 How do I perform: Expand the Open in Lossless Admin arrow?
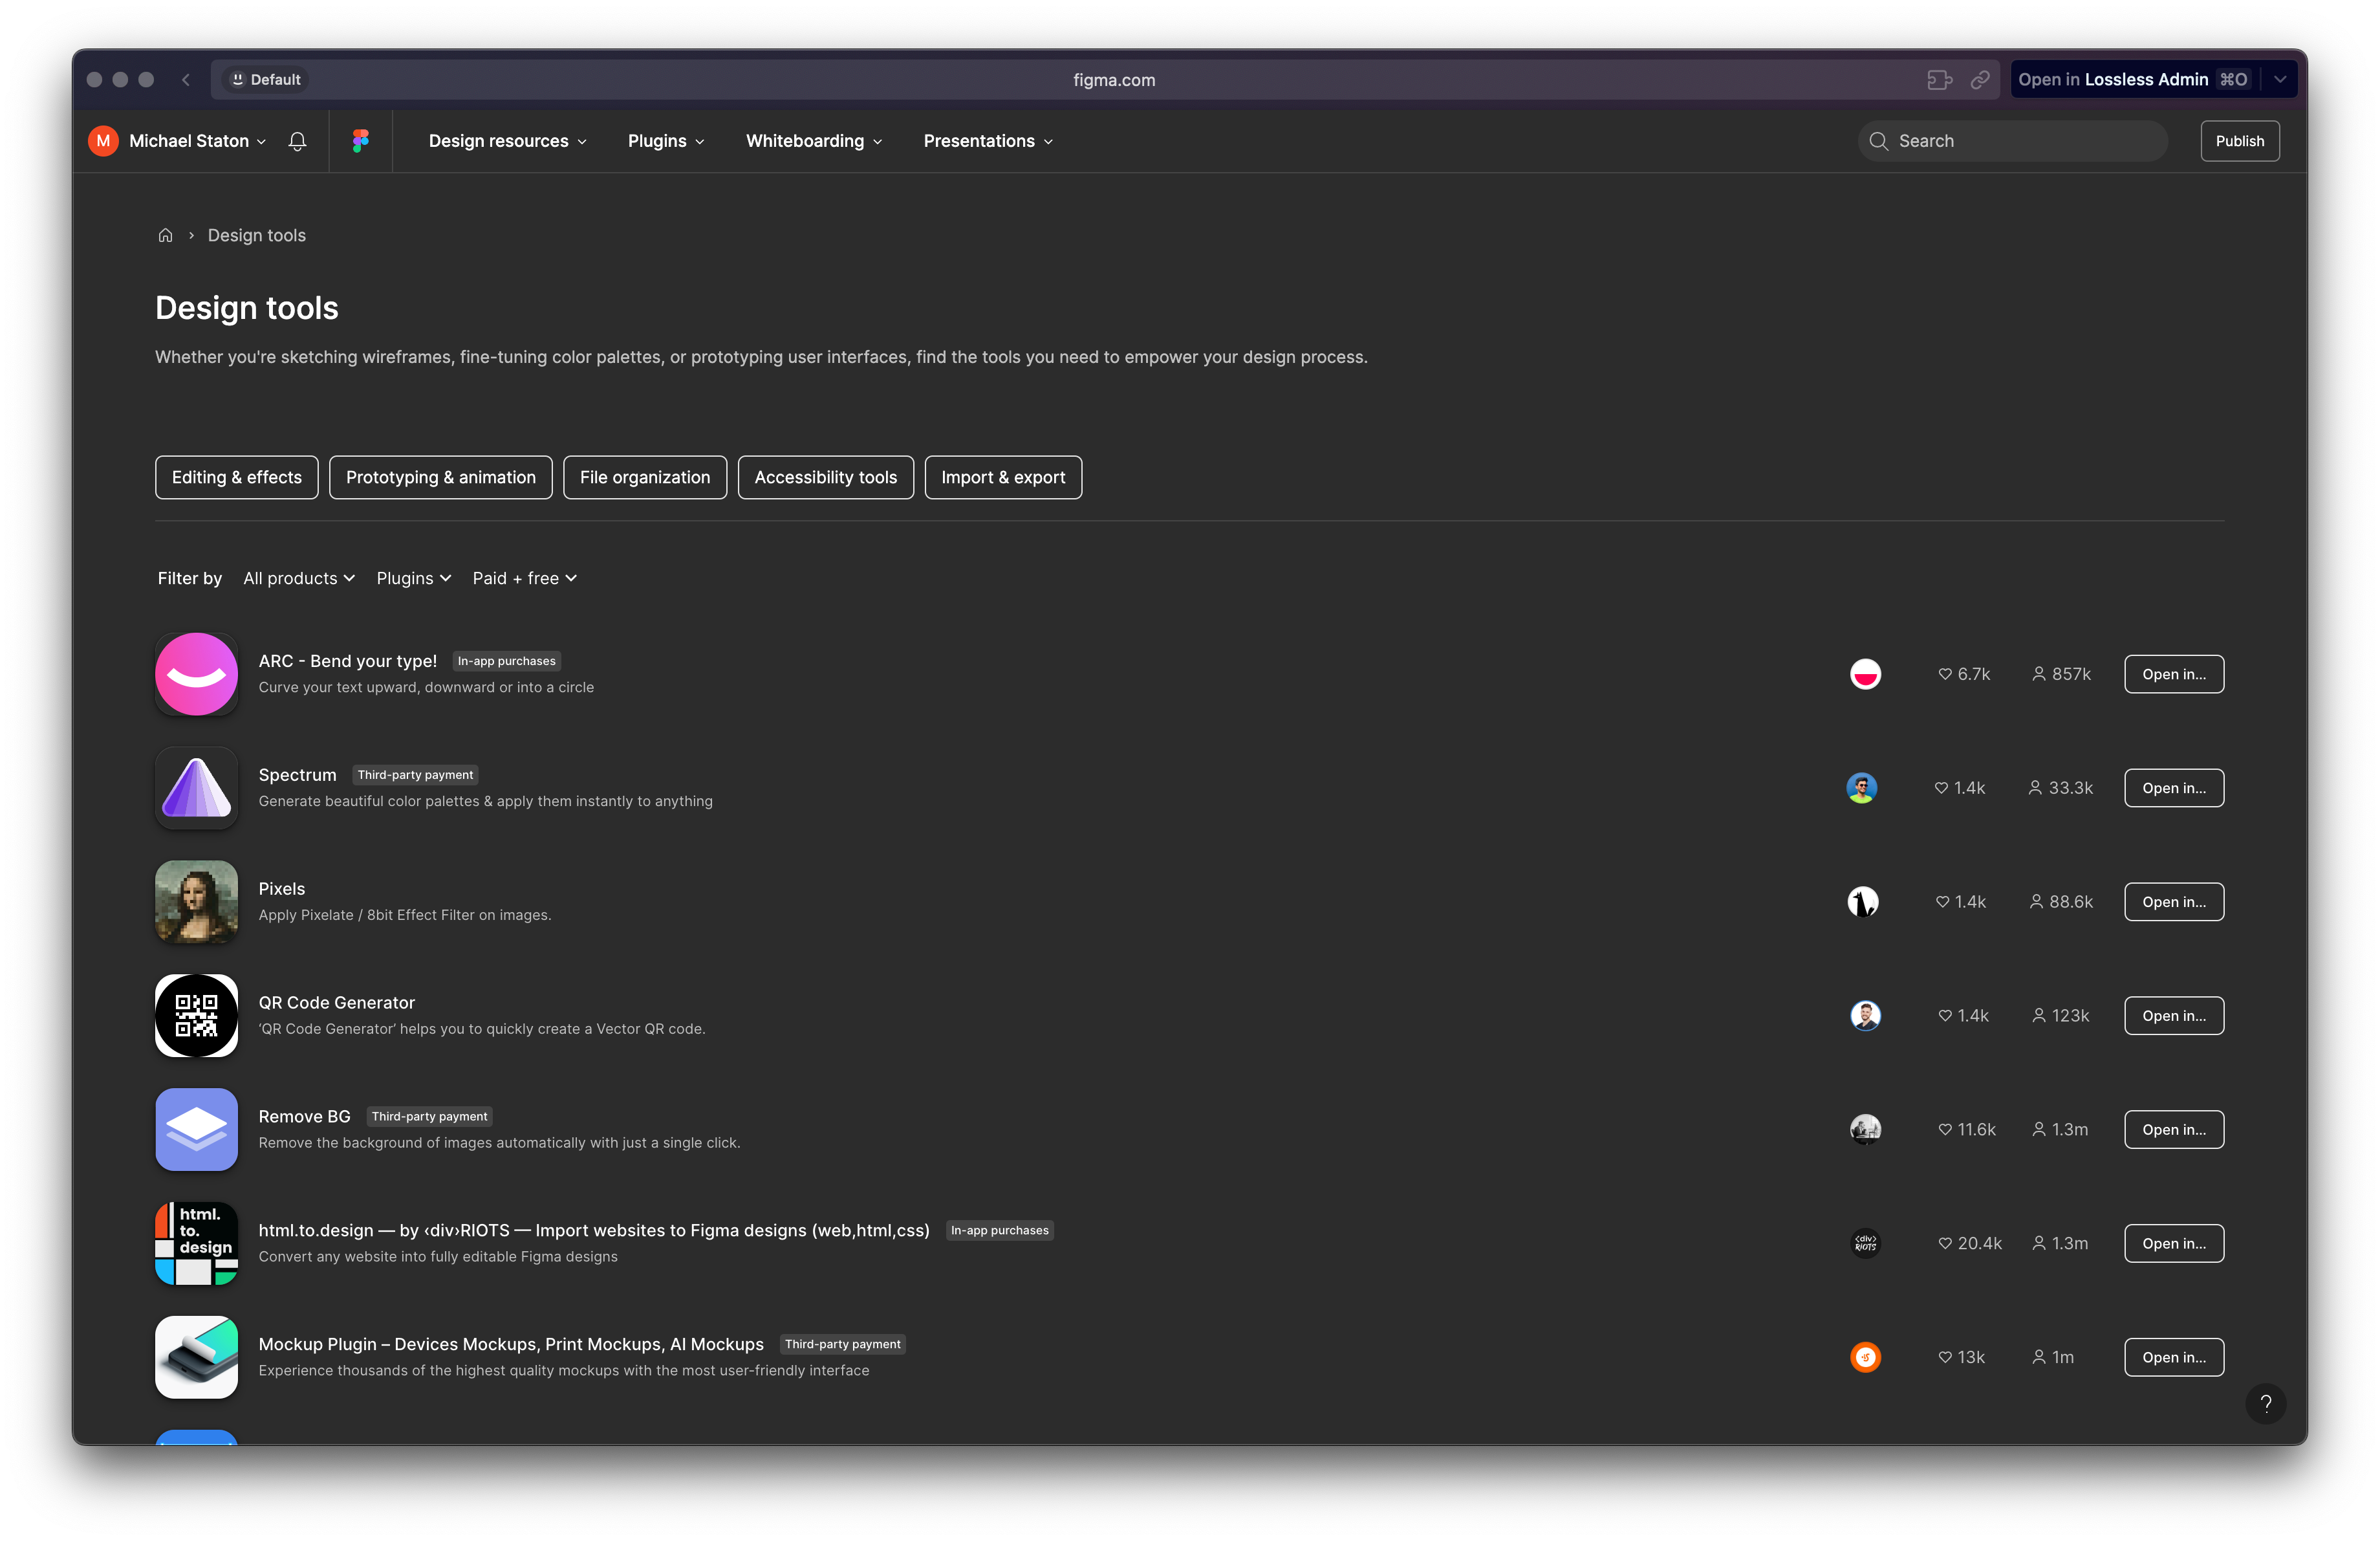point(2281,80)
